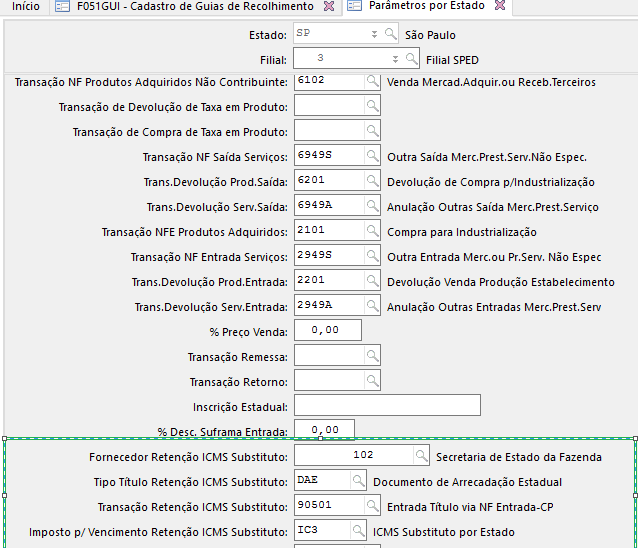
Task: Close the Parâmetros por Estado tab
Action: pyautogui.click(x=500, y=5)
